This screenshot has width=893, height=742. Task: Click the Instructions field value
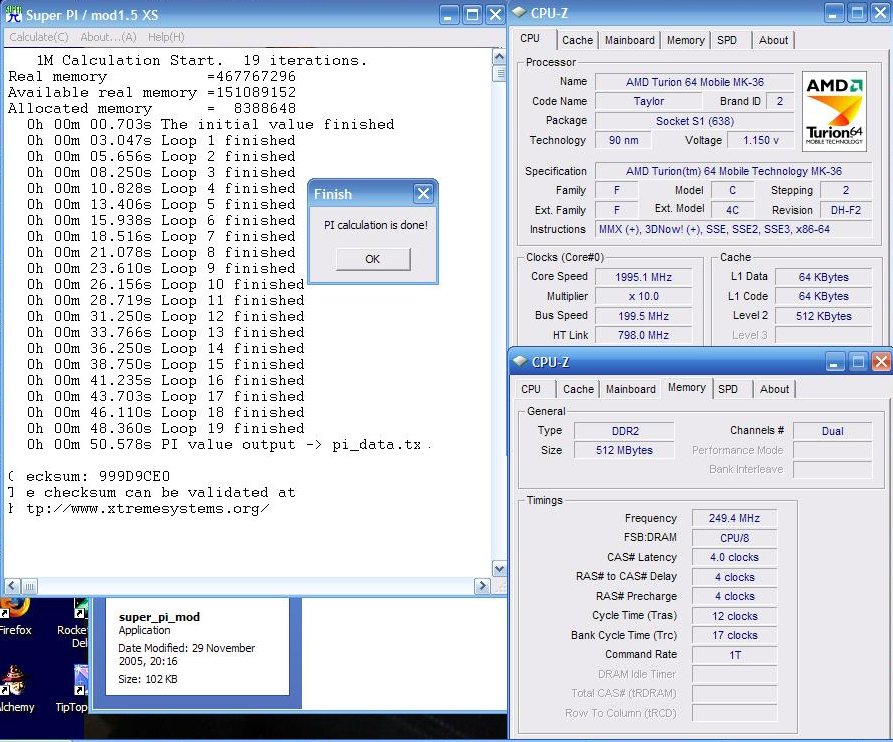734,229
